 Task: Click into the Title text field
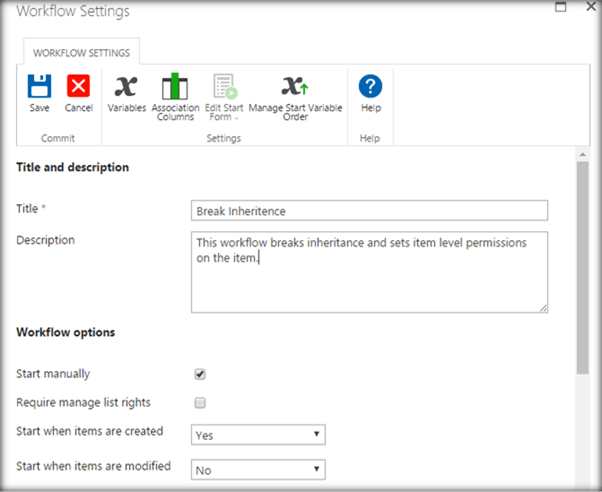[x=369, y=210]
